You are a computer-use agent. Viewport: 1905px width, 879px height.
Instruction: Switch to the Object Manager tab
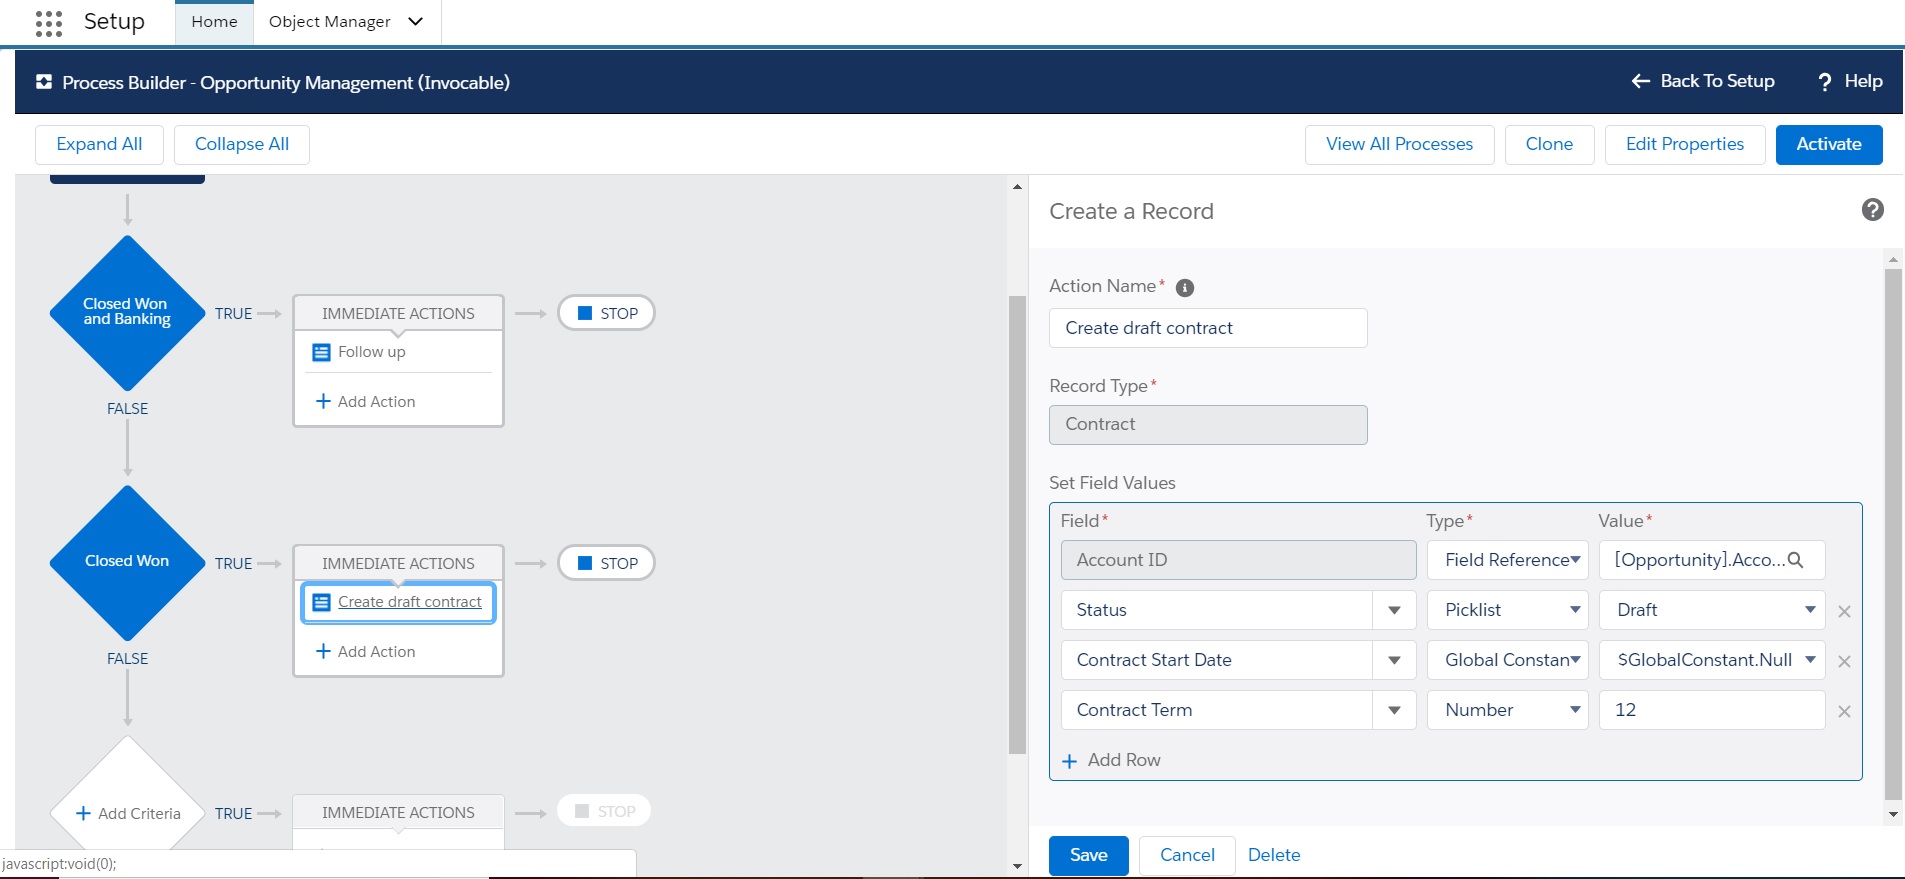click(330, 22)
